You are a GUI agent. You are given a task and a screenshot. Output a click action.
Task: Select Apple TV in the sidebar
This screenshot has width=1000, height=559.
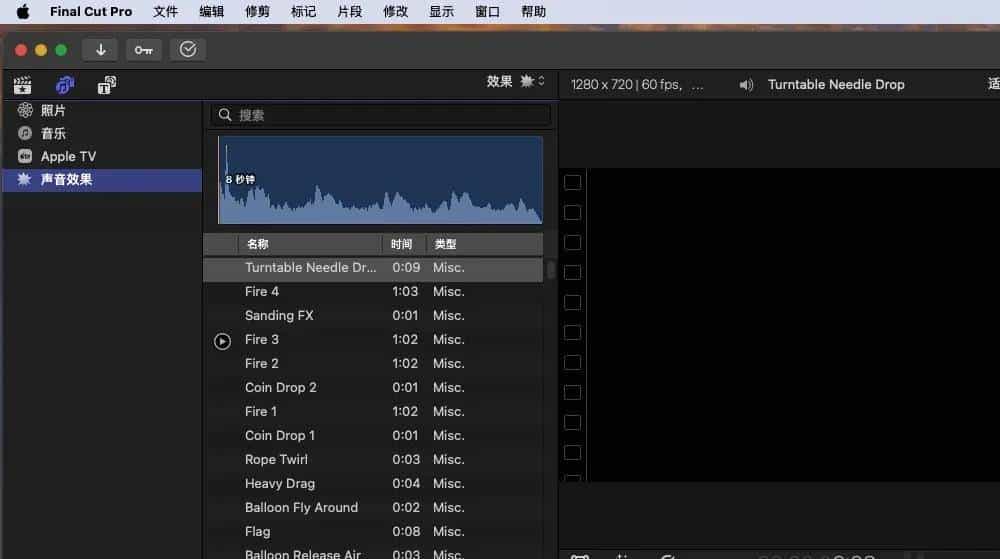(102, 156)
